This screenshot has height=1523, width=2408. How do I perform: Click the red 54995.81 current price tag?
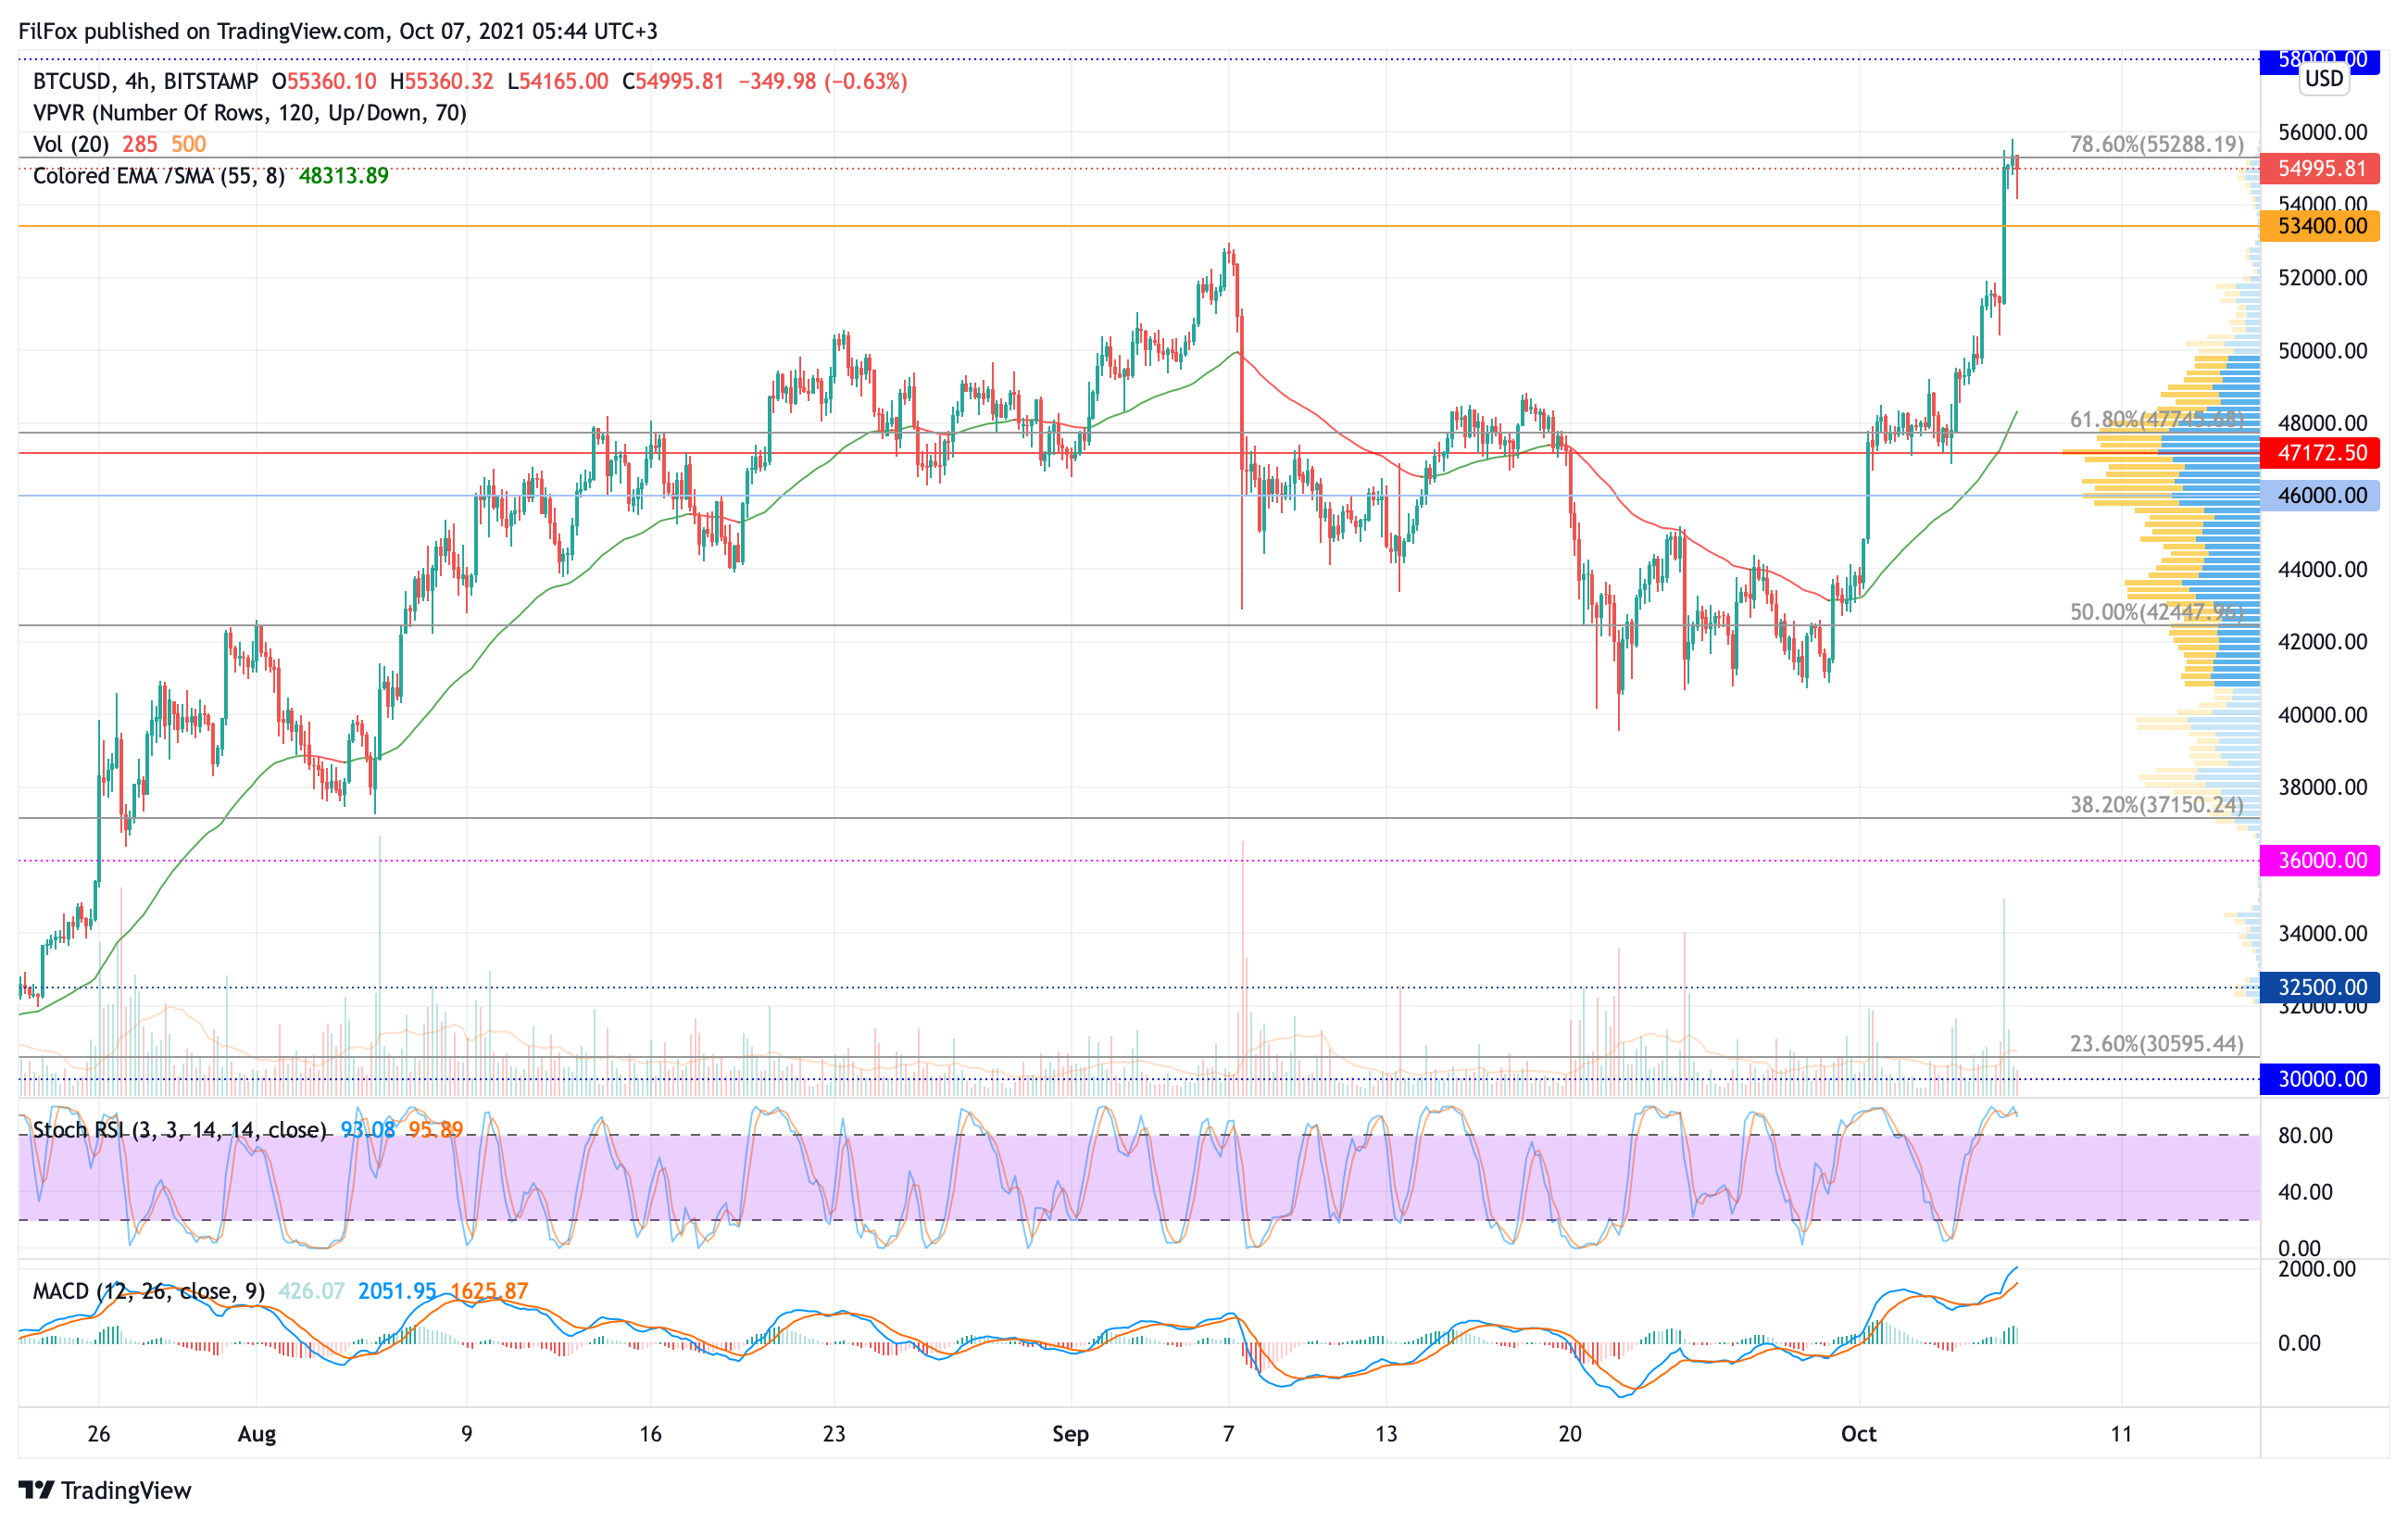tap(2320, 168)
